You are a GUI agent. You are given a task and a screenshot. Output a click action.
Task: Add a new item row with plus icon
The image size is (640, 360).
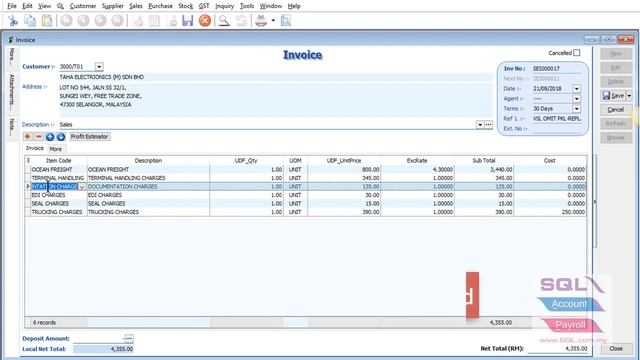(27, 136)
